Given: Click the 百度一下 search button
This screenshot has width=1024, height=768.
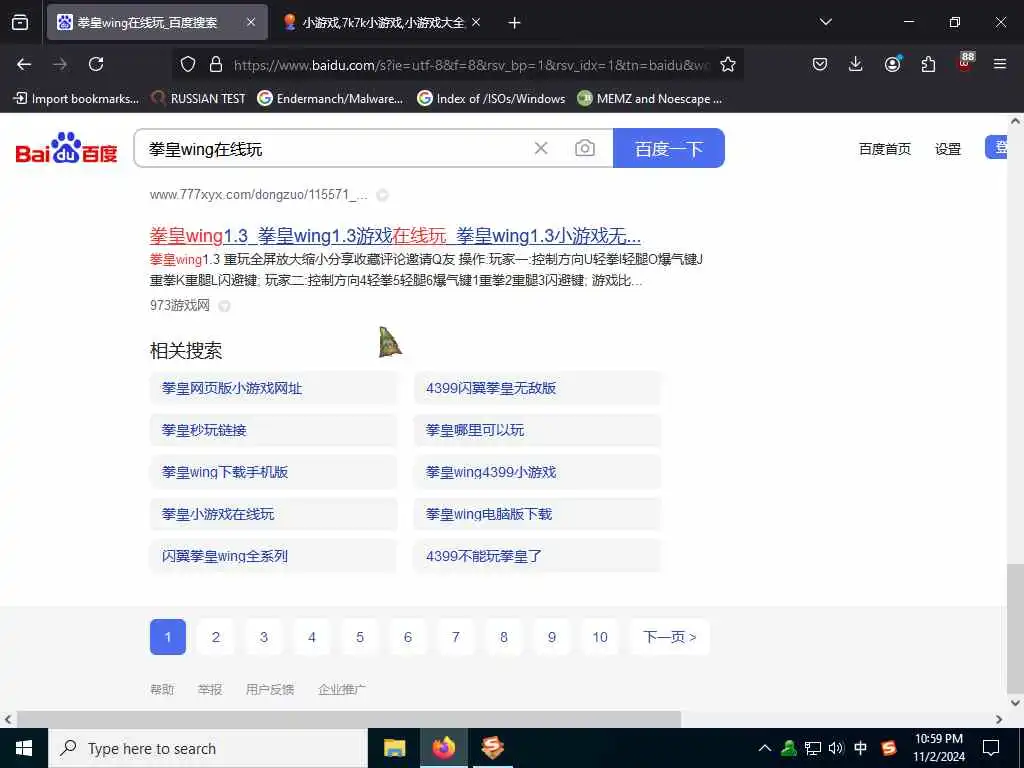Looking at the screenshot, I should (669, 148).
